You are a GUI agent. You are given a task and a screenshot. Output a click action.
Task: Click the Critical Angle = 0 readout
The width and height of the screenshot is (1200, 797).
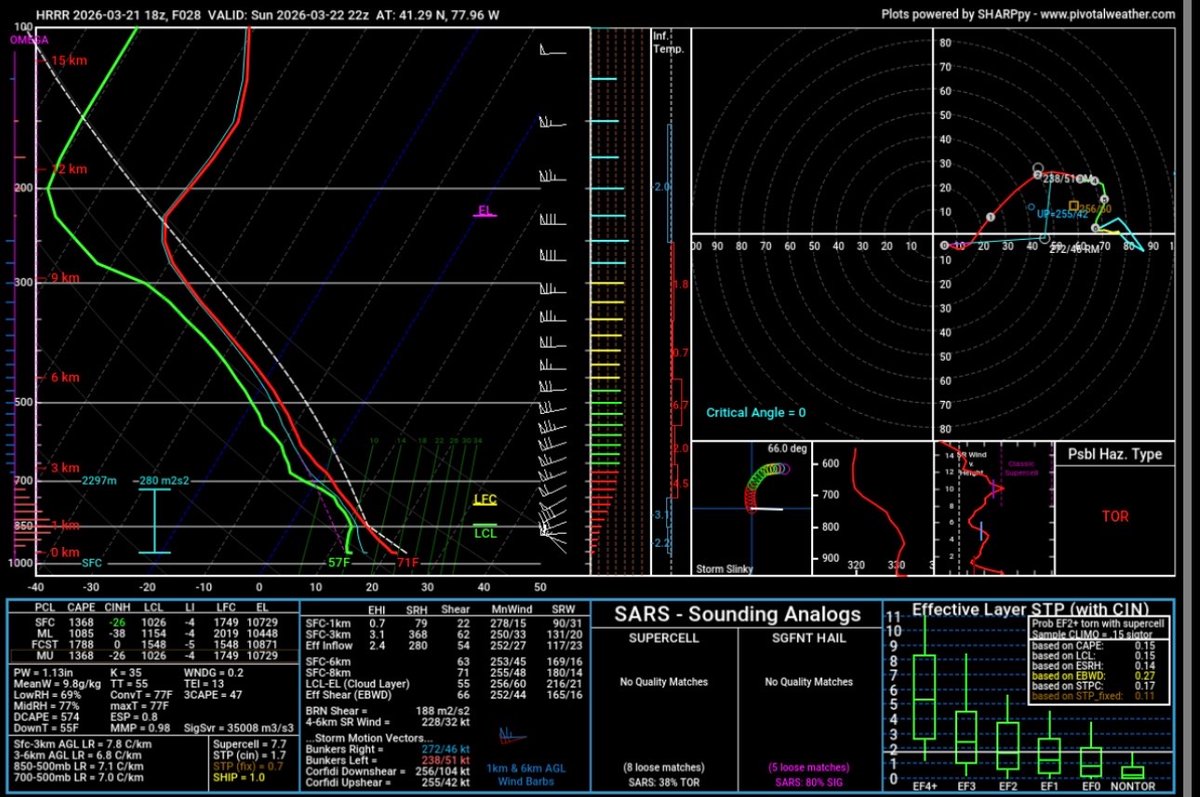pyautogui.click(x=756, y=412)
